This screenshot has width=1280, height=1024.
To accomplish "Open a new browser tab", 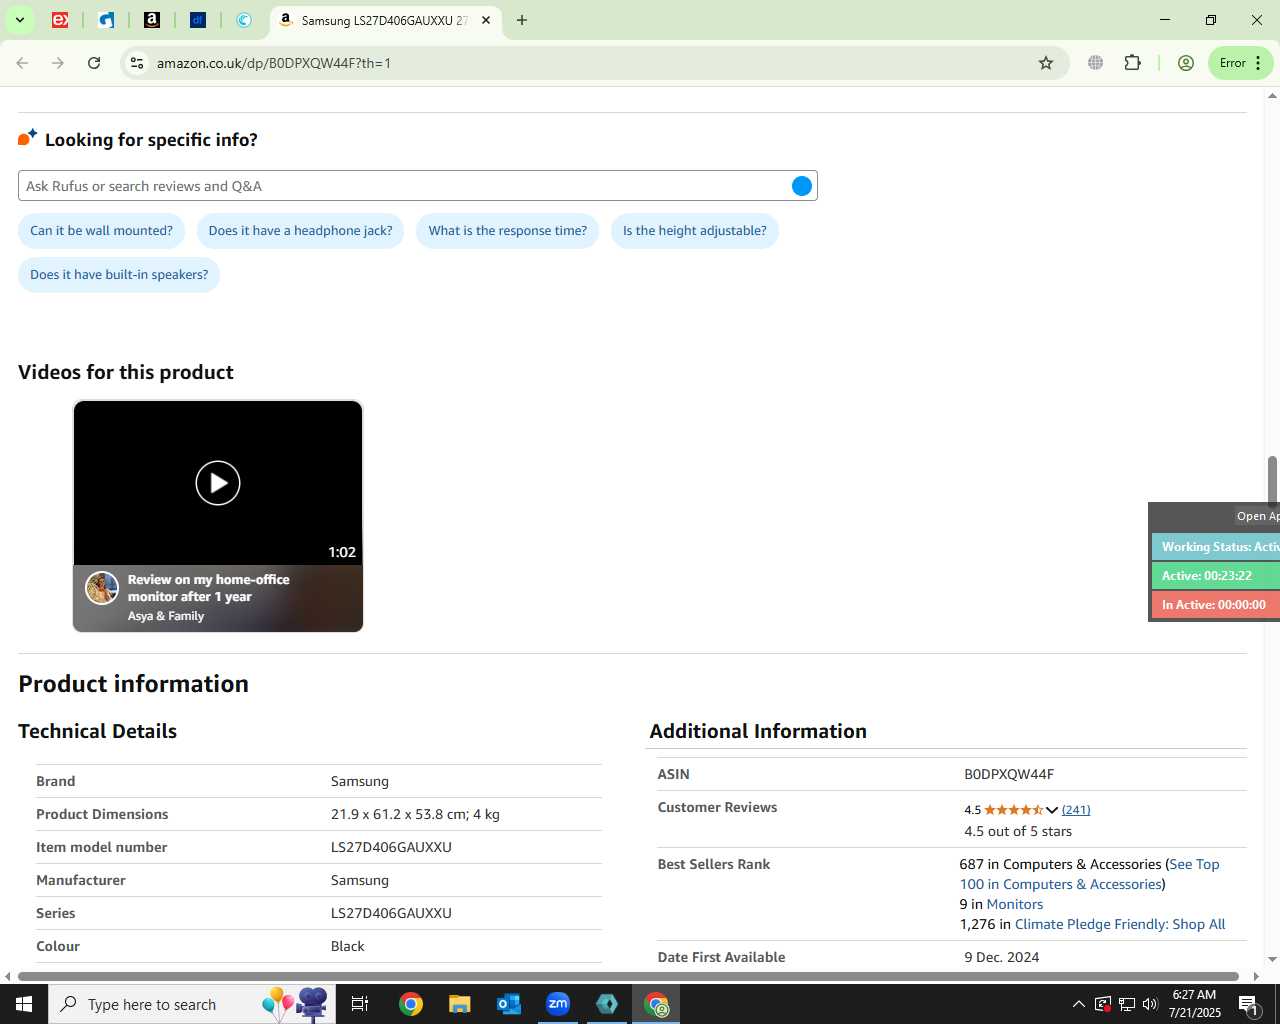I will (521, 20).
